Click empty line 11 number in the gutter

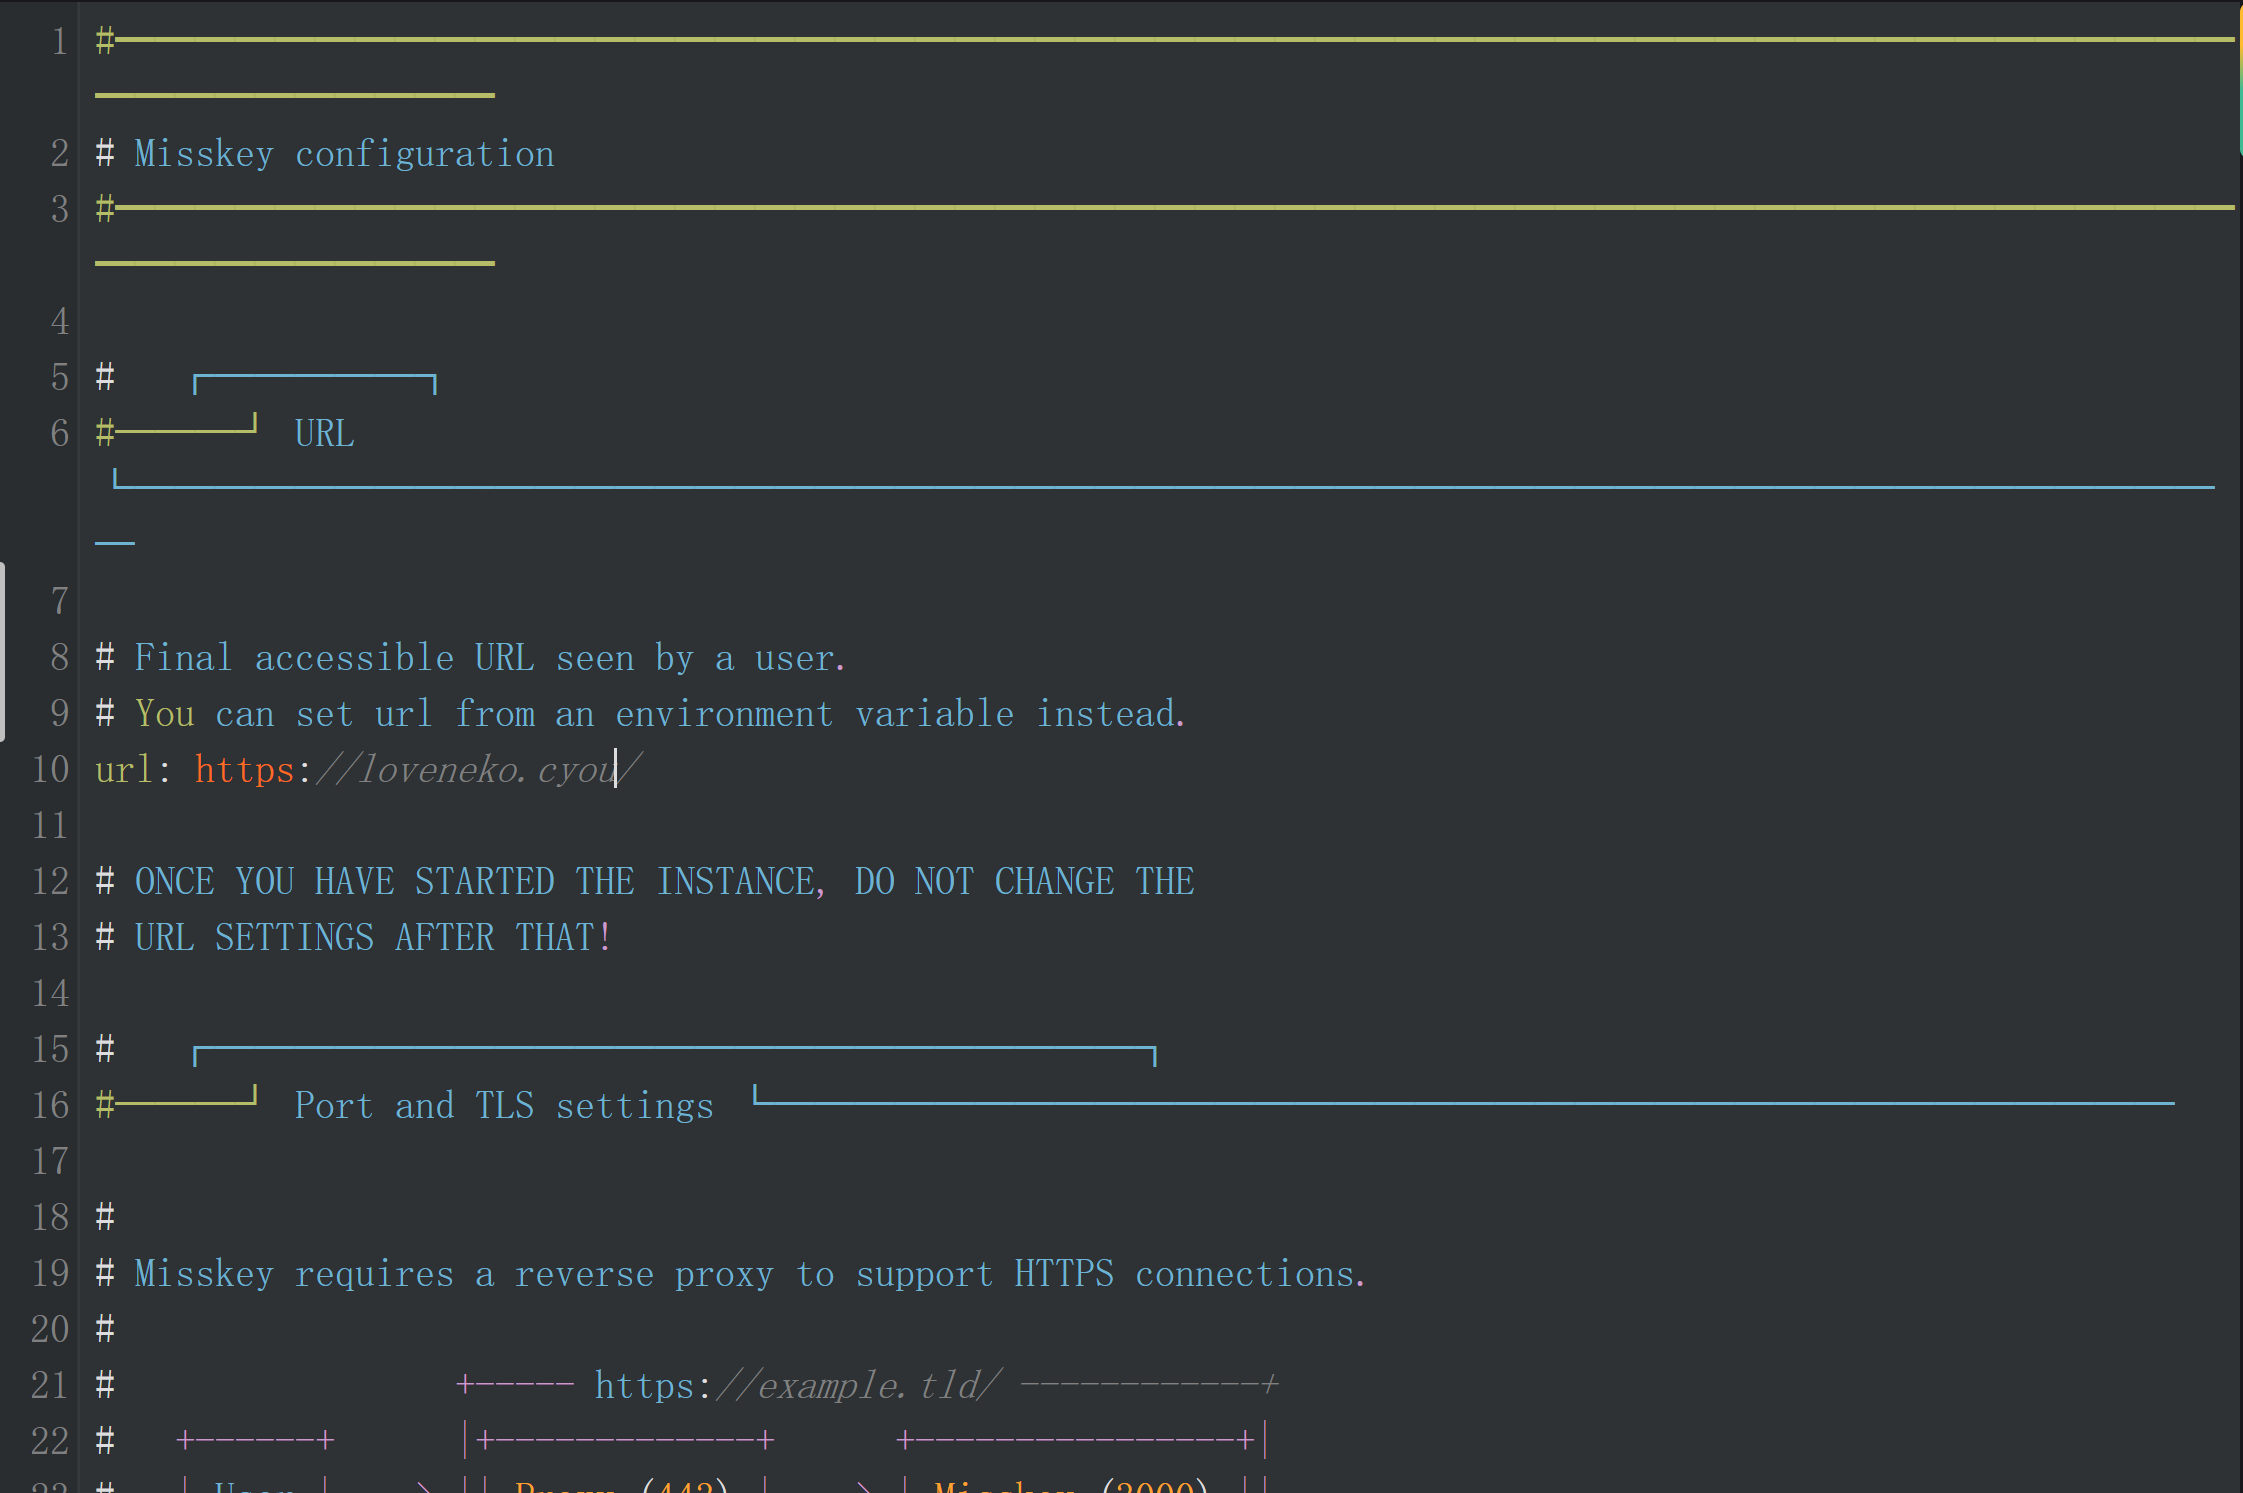50,825
